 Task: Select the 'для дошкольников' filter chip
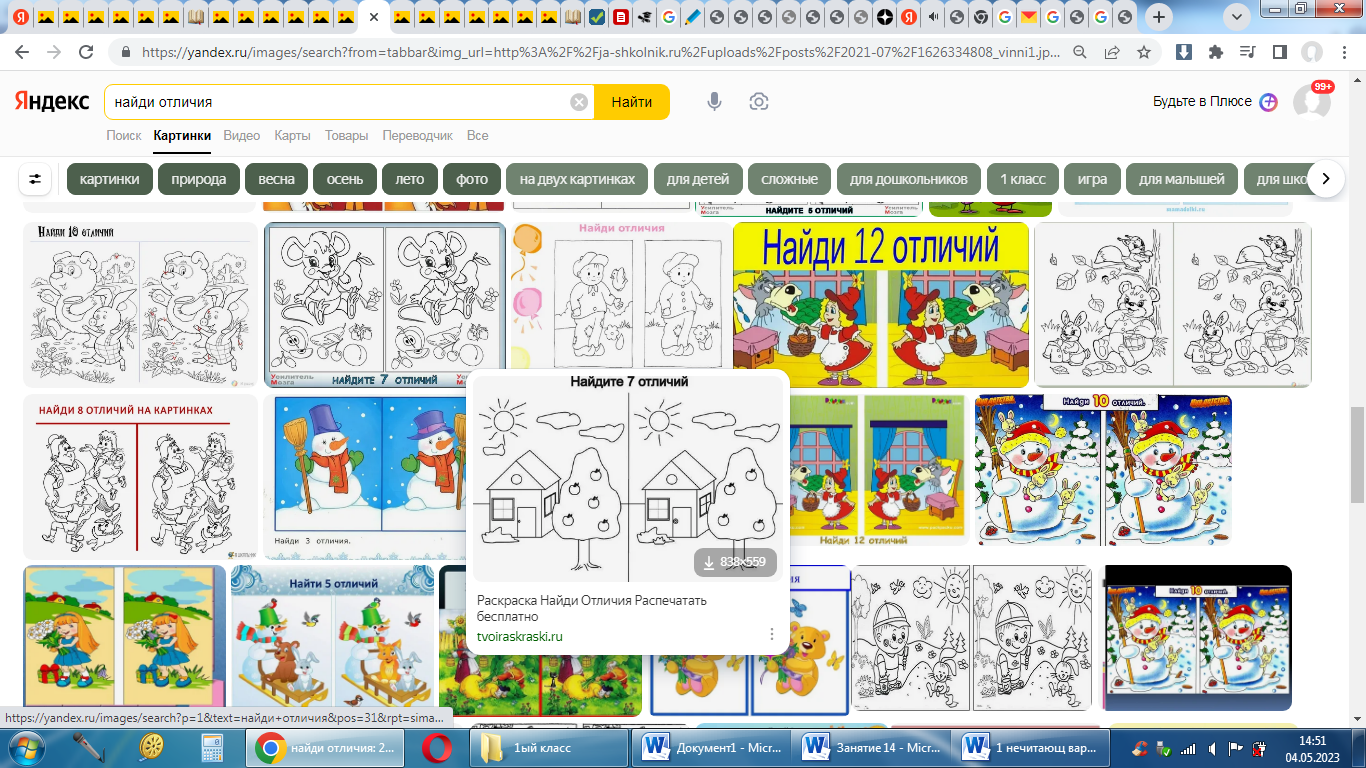[908, 179]
